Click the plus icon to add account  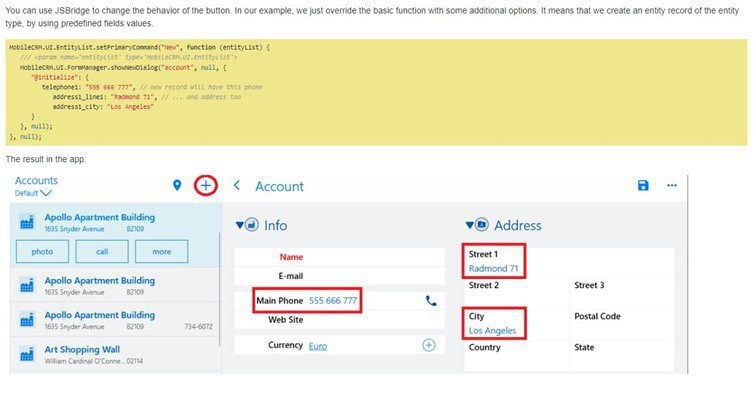[x=205, y=185]
